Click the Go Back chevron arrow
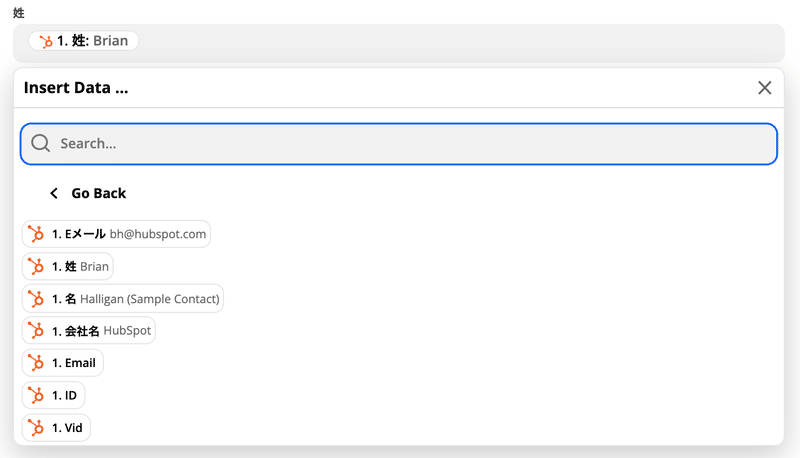This screenshot has height=458, width=800. click(x=54, y=193)
